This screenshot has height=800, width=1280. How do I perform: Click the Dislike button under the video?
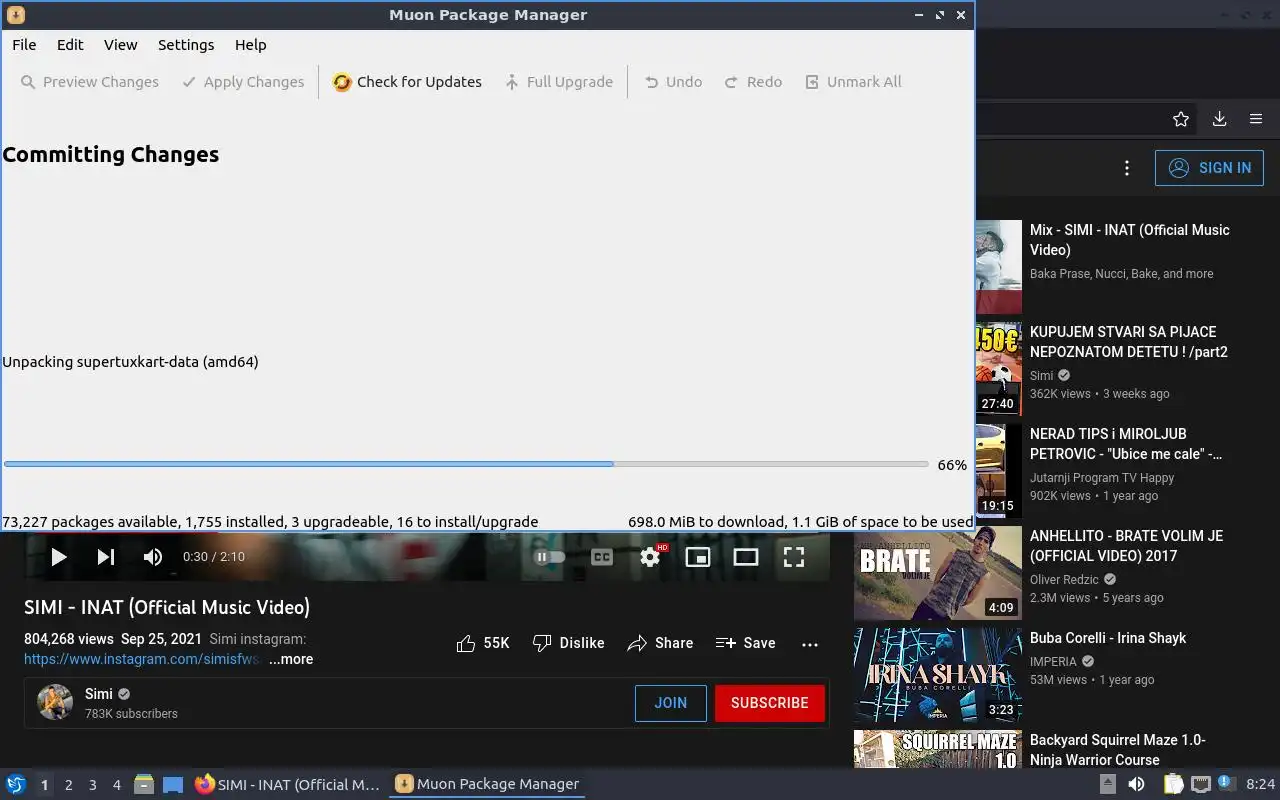[568, 643]
